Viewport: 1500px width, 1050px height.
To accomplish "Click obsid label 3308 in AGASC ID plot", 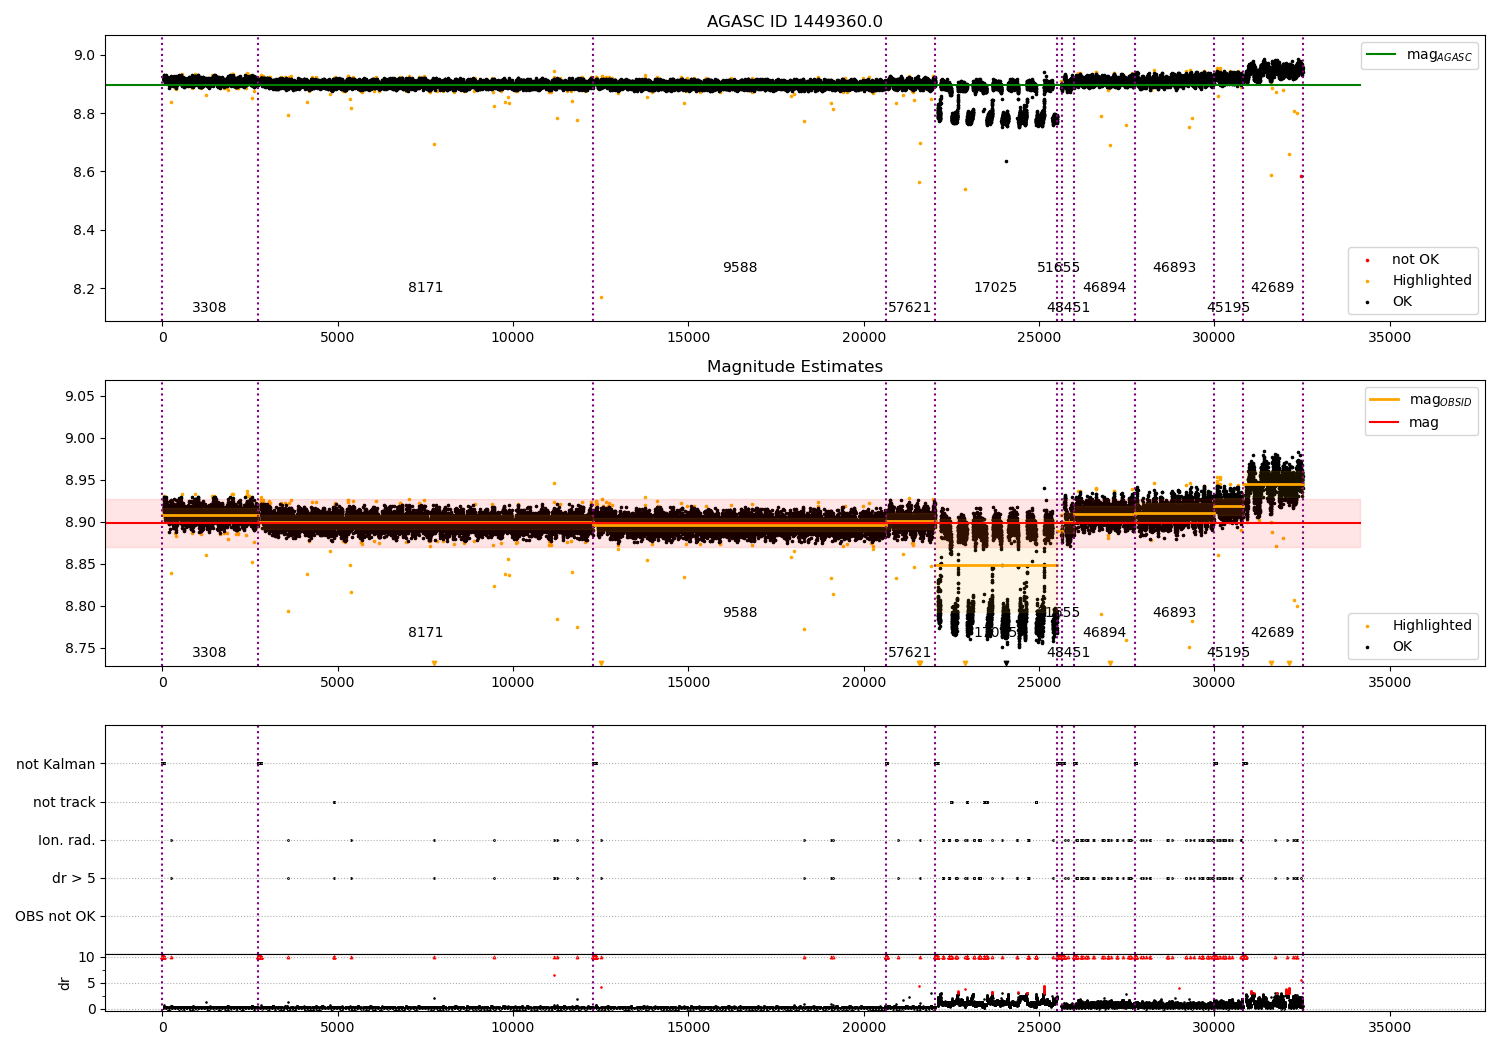I will click(x=209, y=308).
